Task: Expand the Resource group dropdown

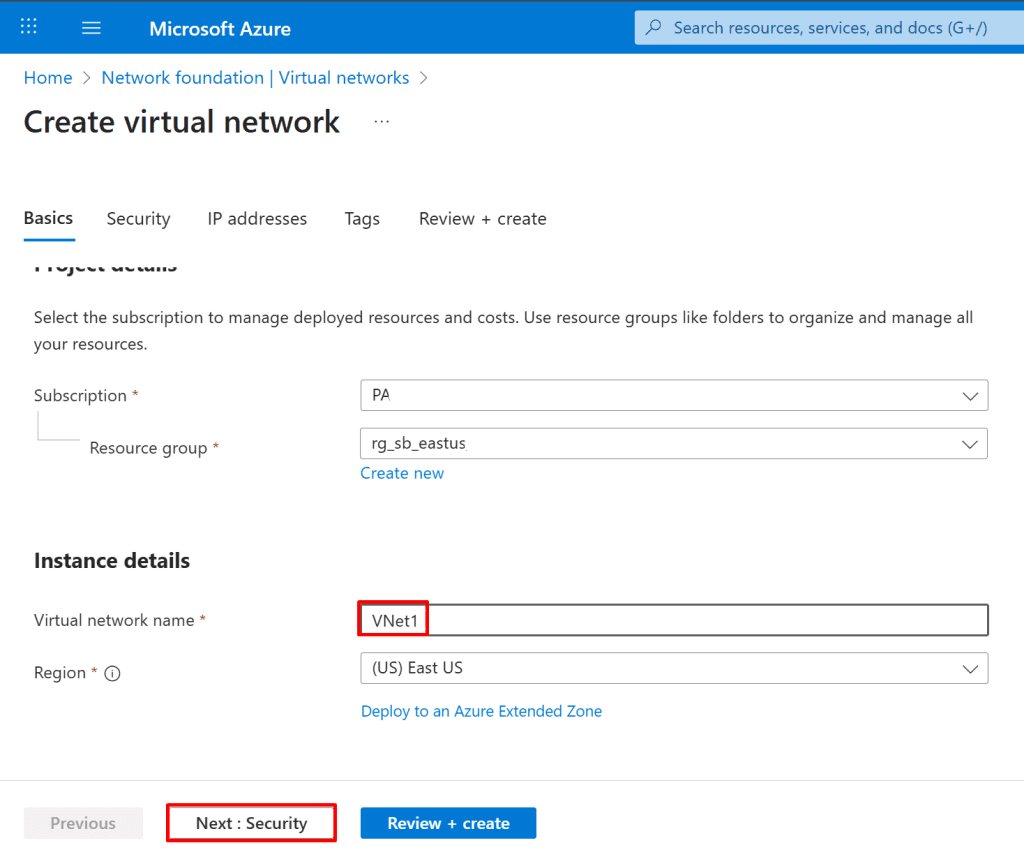Action: coord(673,443)
